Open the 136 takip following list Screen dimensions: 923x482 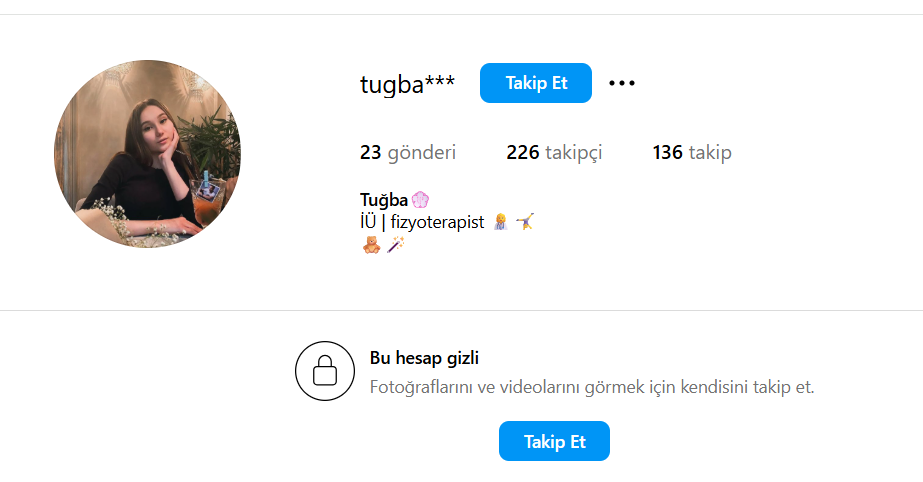(692, 152)
